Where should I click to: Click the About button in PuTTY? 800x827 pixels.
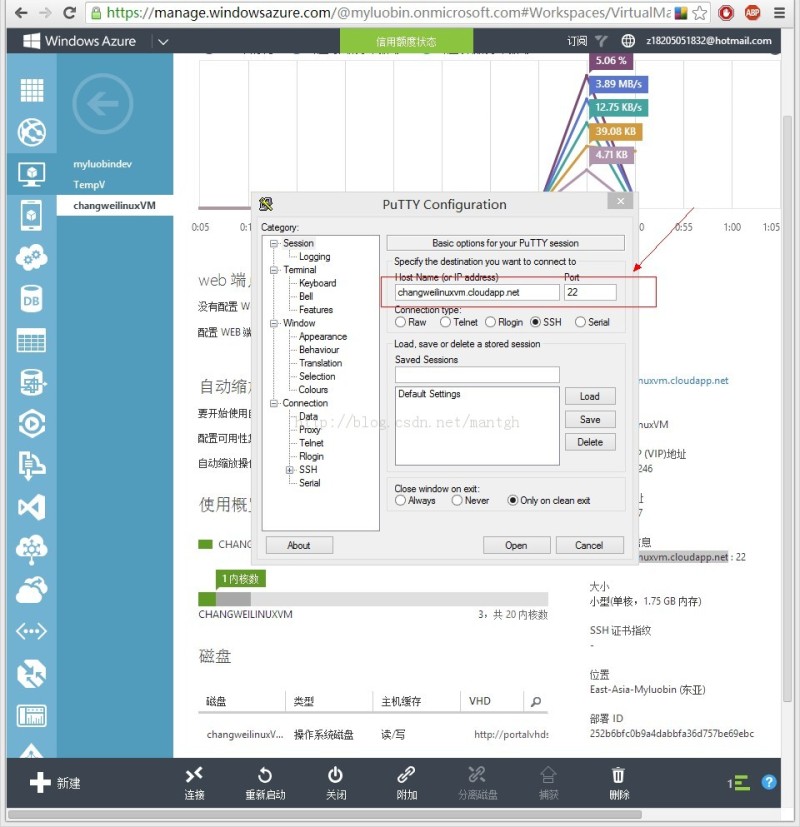(x=299, y=545)
